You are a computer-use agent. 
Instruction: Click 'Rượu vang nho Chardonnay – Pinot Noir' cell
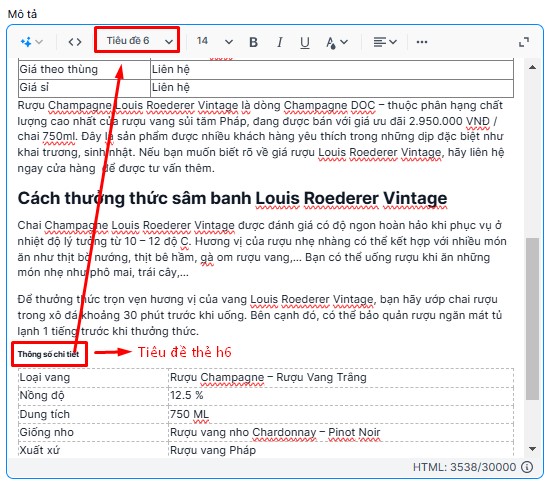point(341,432)
